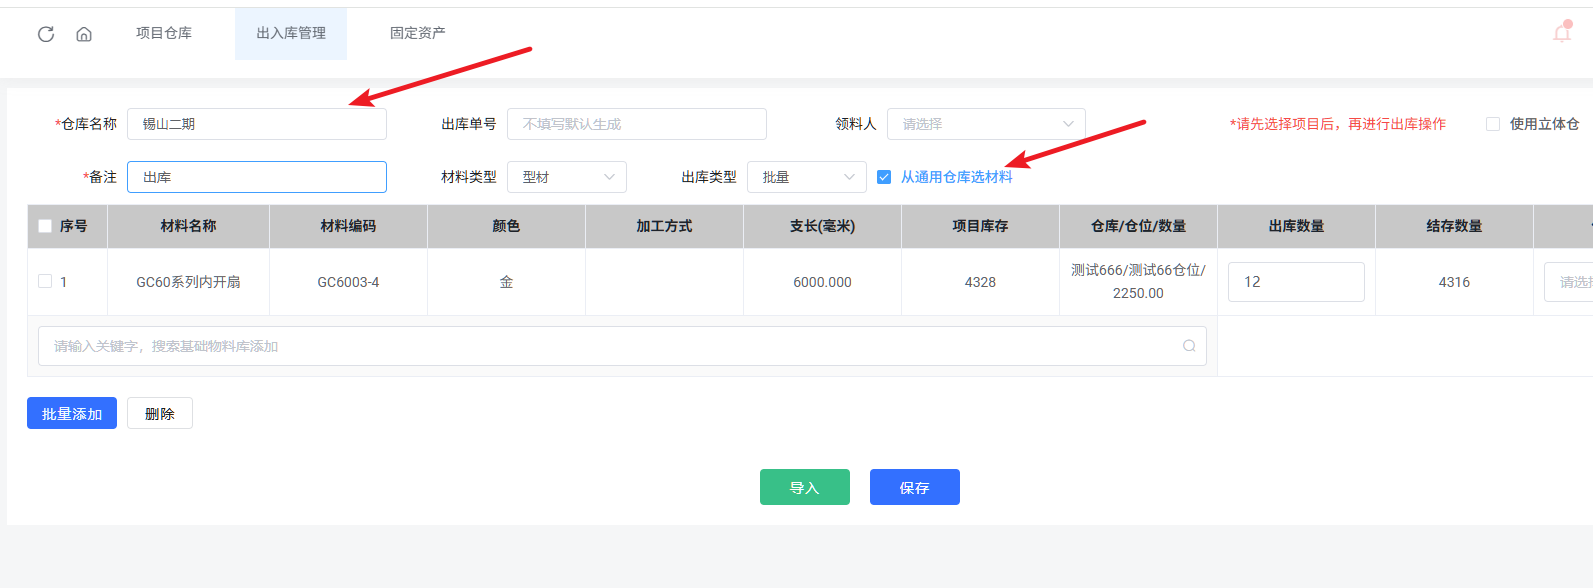Click the green 导入 button
1593x588 pixels.
coord(804,487)
